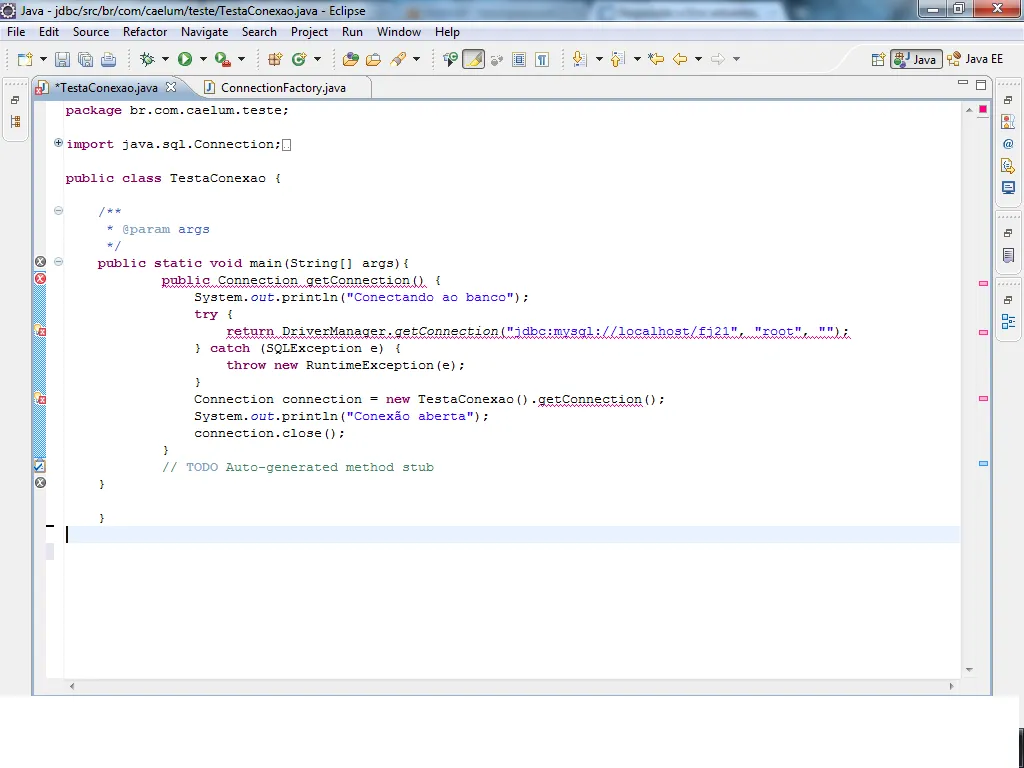Collapse the main method fold marker
The width and height of the screenshot is (1024, 768).
[58, 262]
